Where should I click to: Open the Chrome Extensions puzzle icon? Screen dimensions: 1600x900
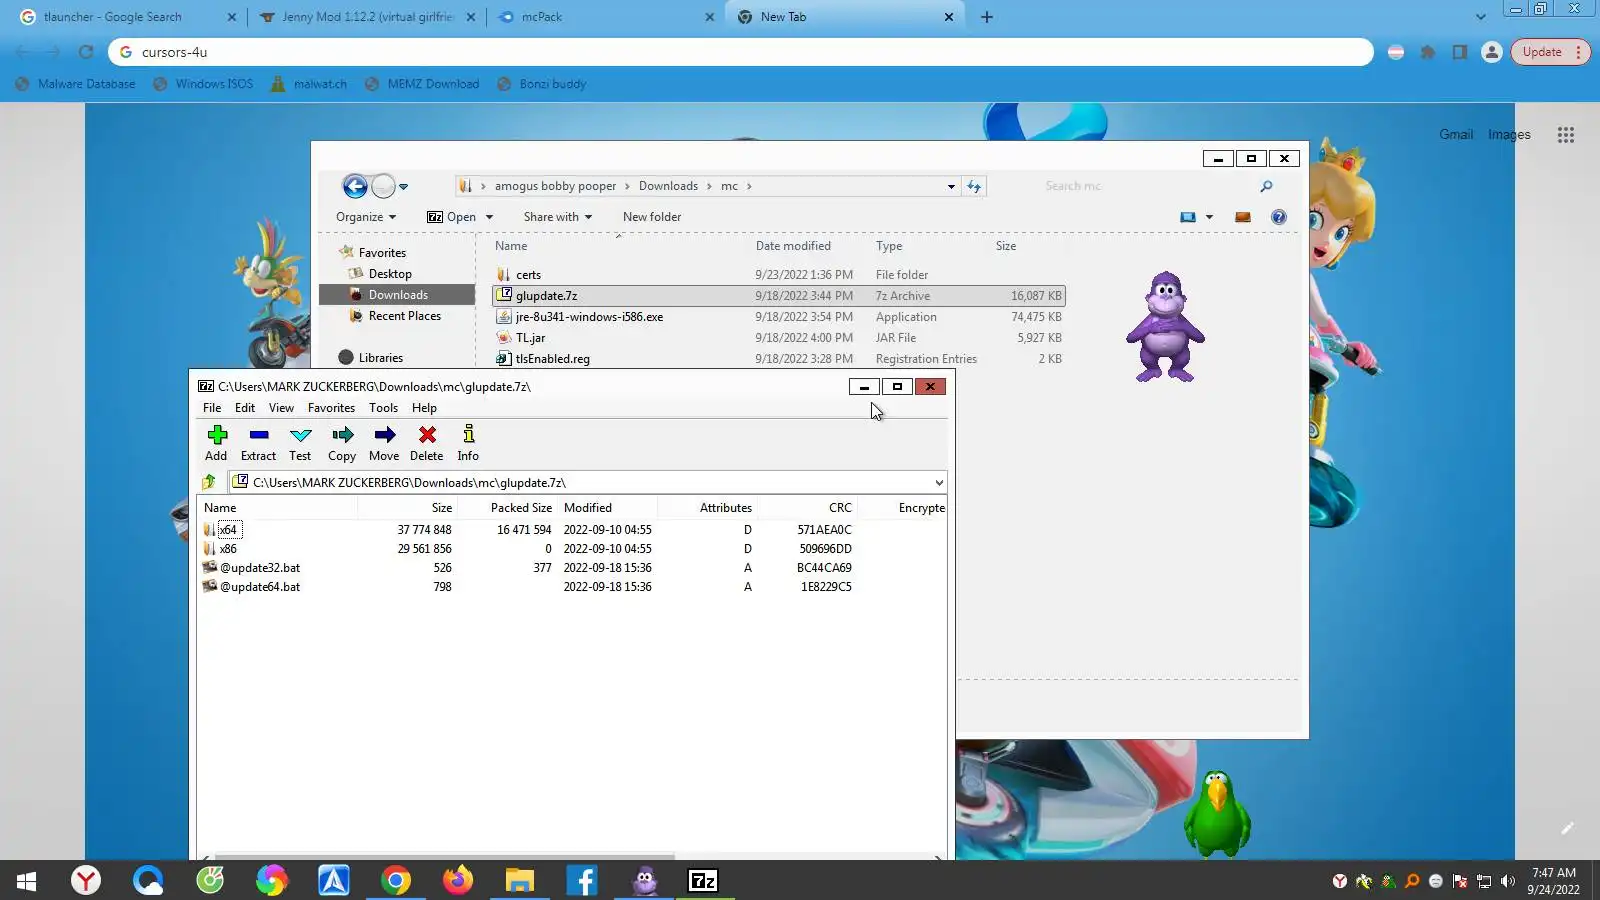click(x=1428, y=52)
